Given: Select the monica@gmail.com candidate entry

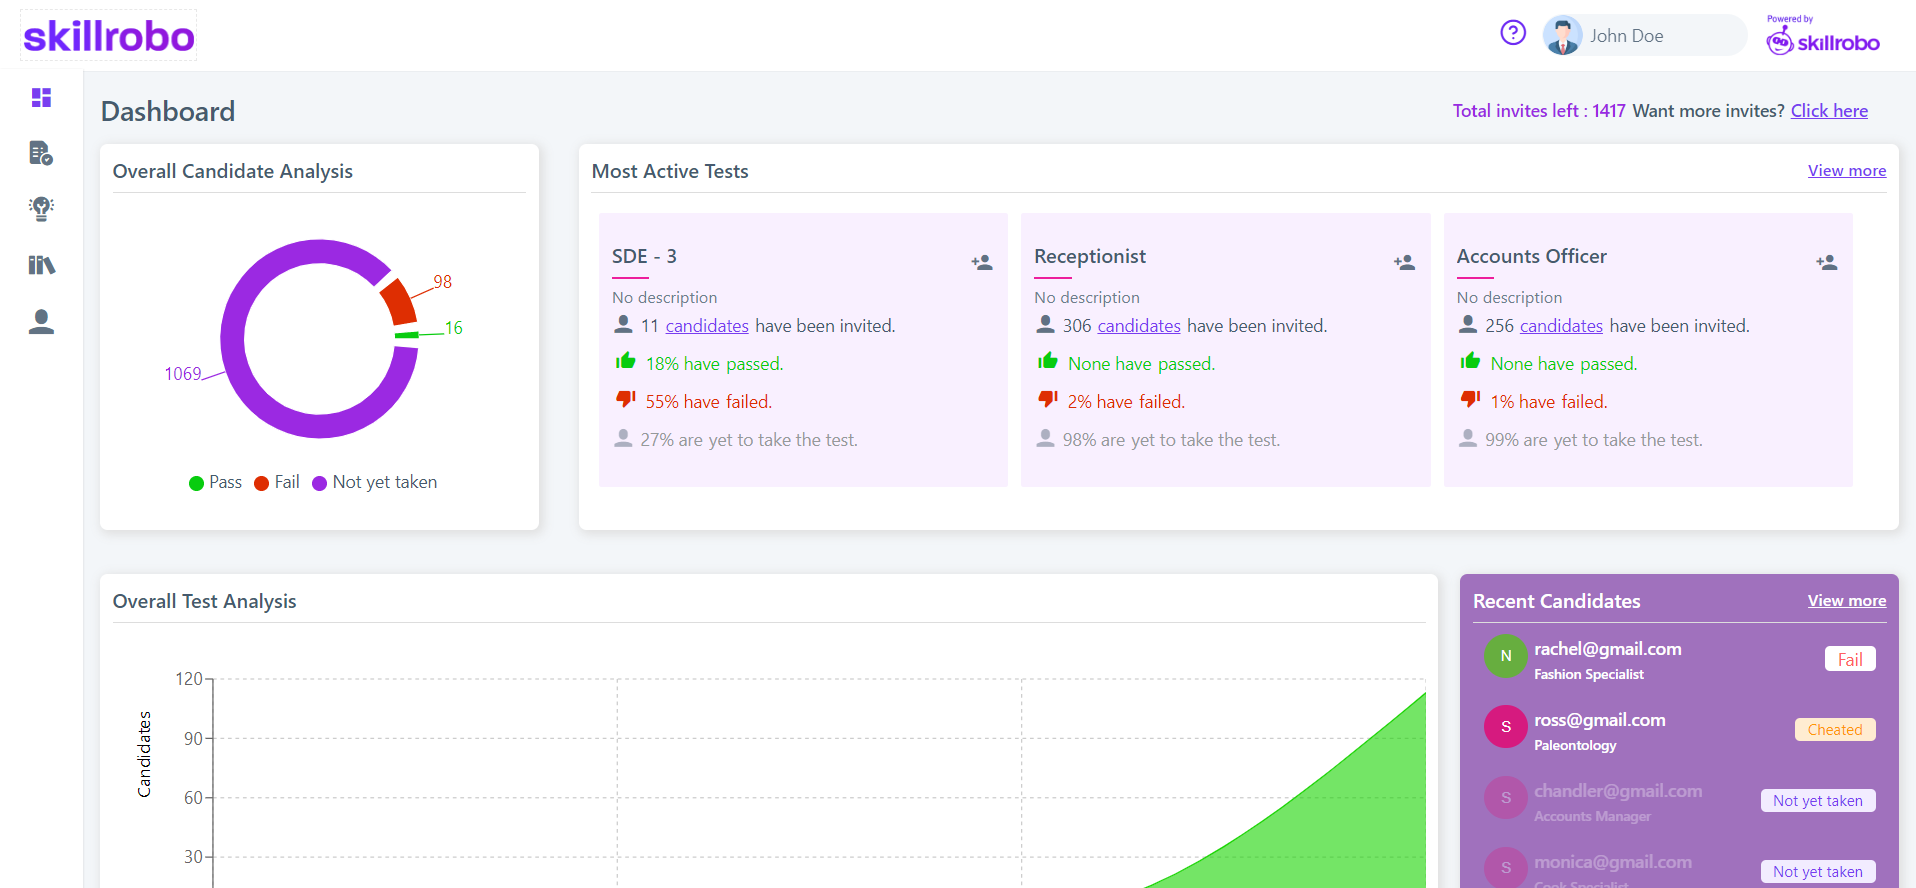Looking at the screenshot, I should click(x=1679, y=866).
